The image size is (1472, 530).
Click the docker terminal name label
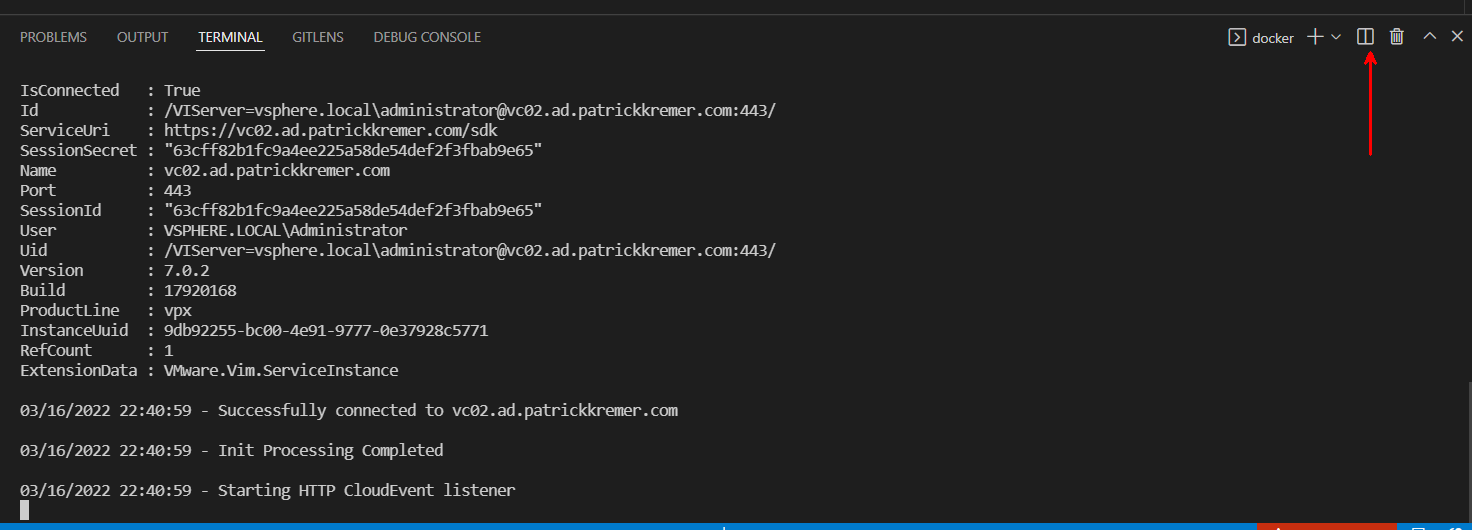click(1273, 38)
